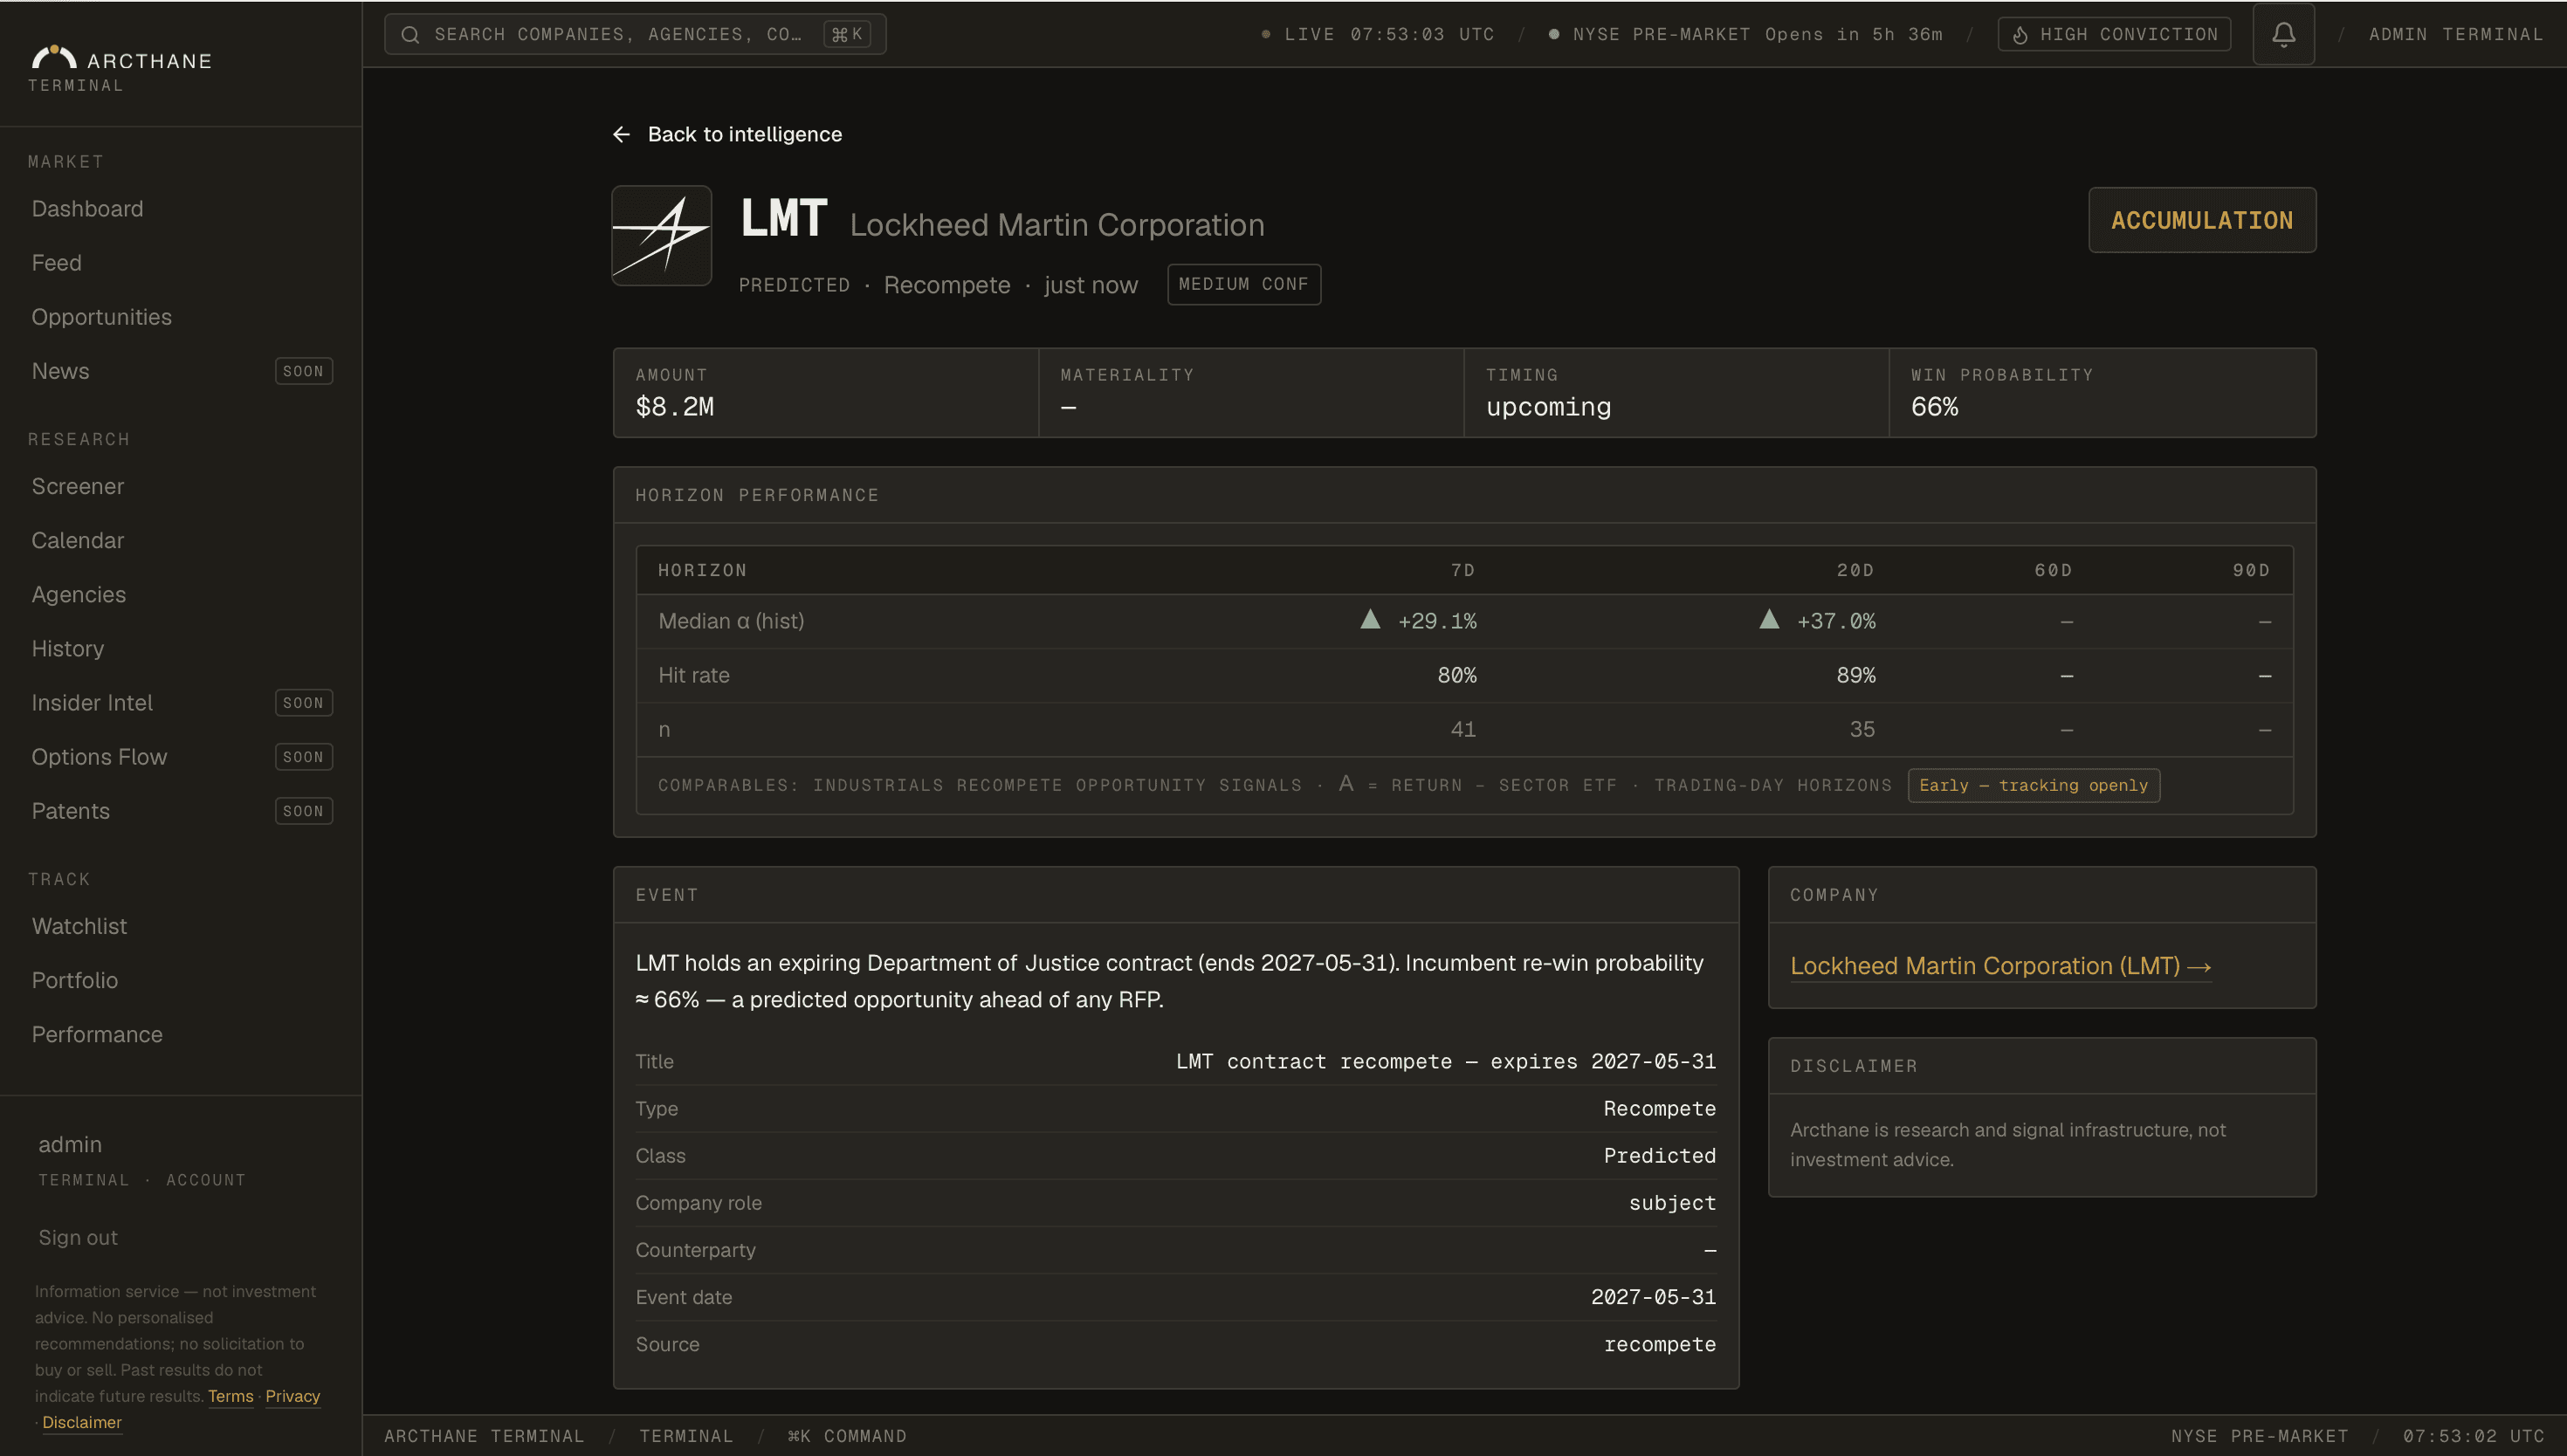Image resolution: width=2567 pixels, height=1456 pixels.
Task: Click the ACCUMULATION badge button
Action: click(2202, 220)
